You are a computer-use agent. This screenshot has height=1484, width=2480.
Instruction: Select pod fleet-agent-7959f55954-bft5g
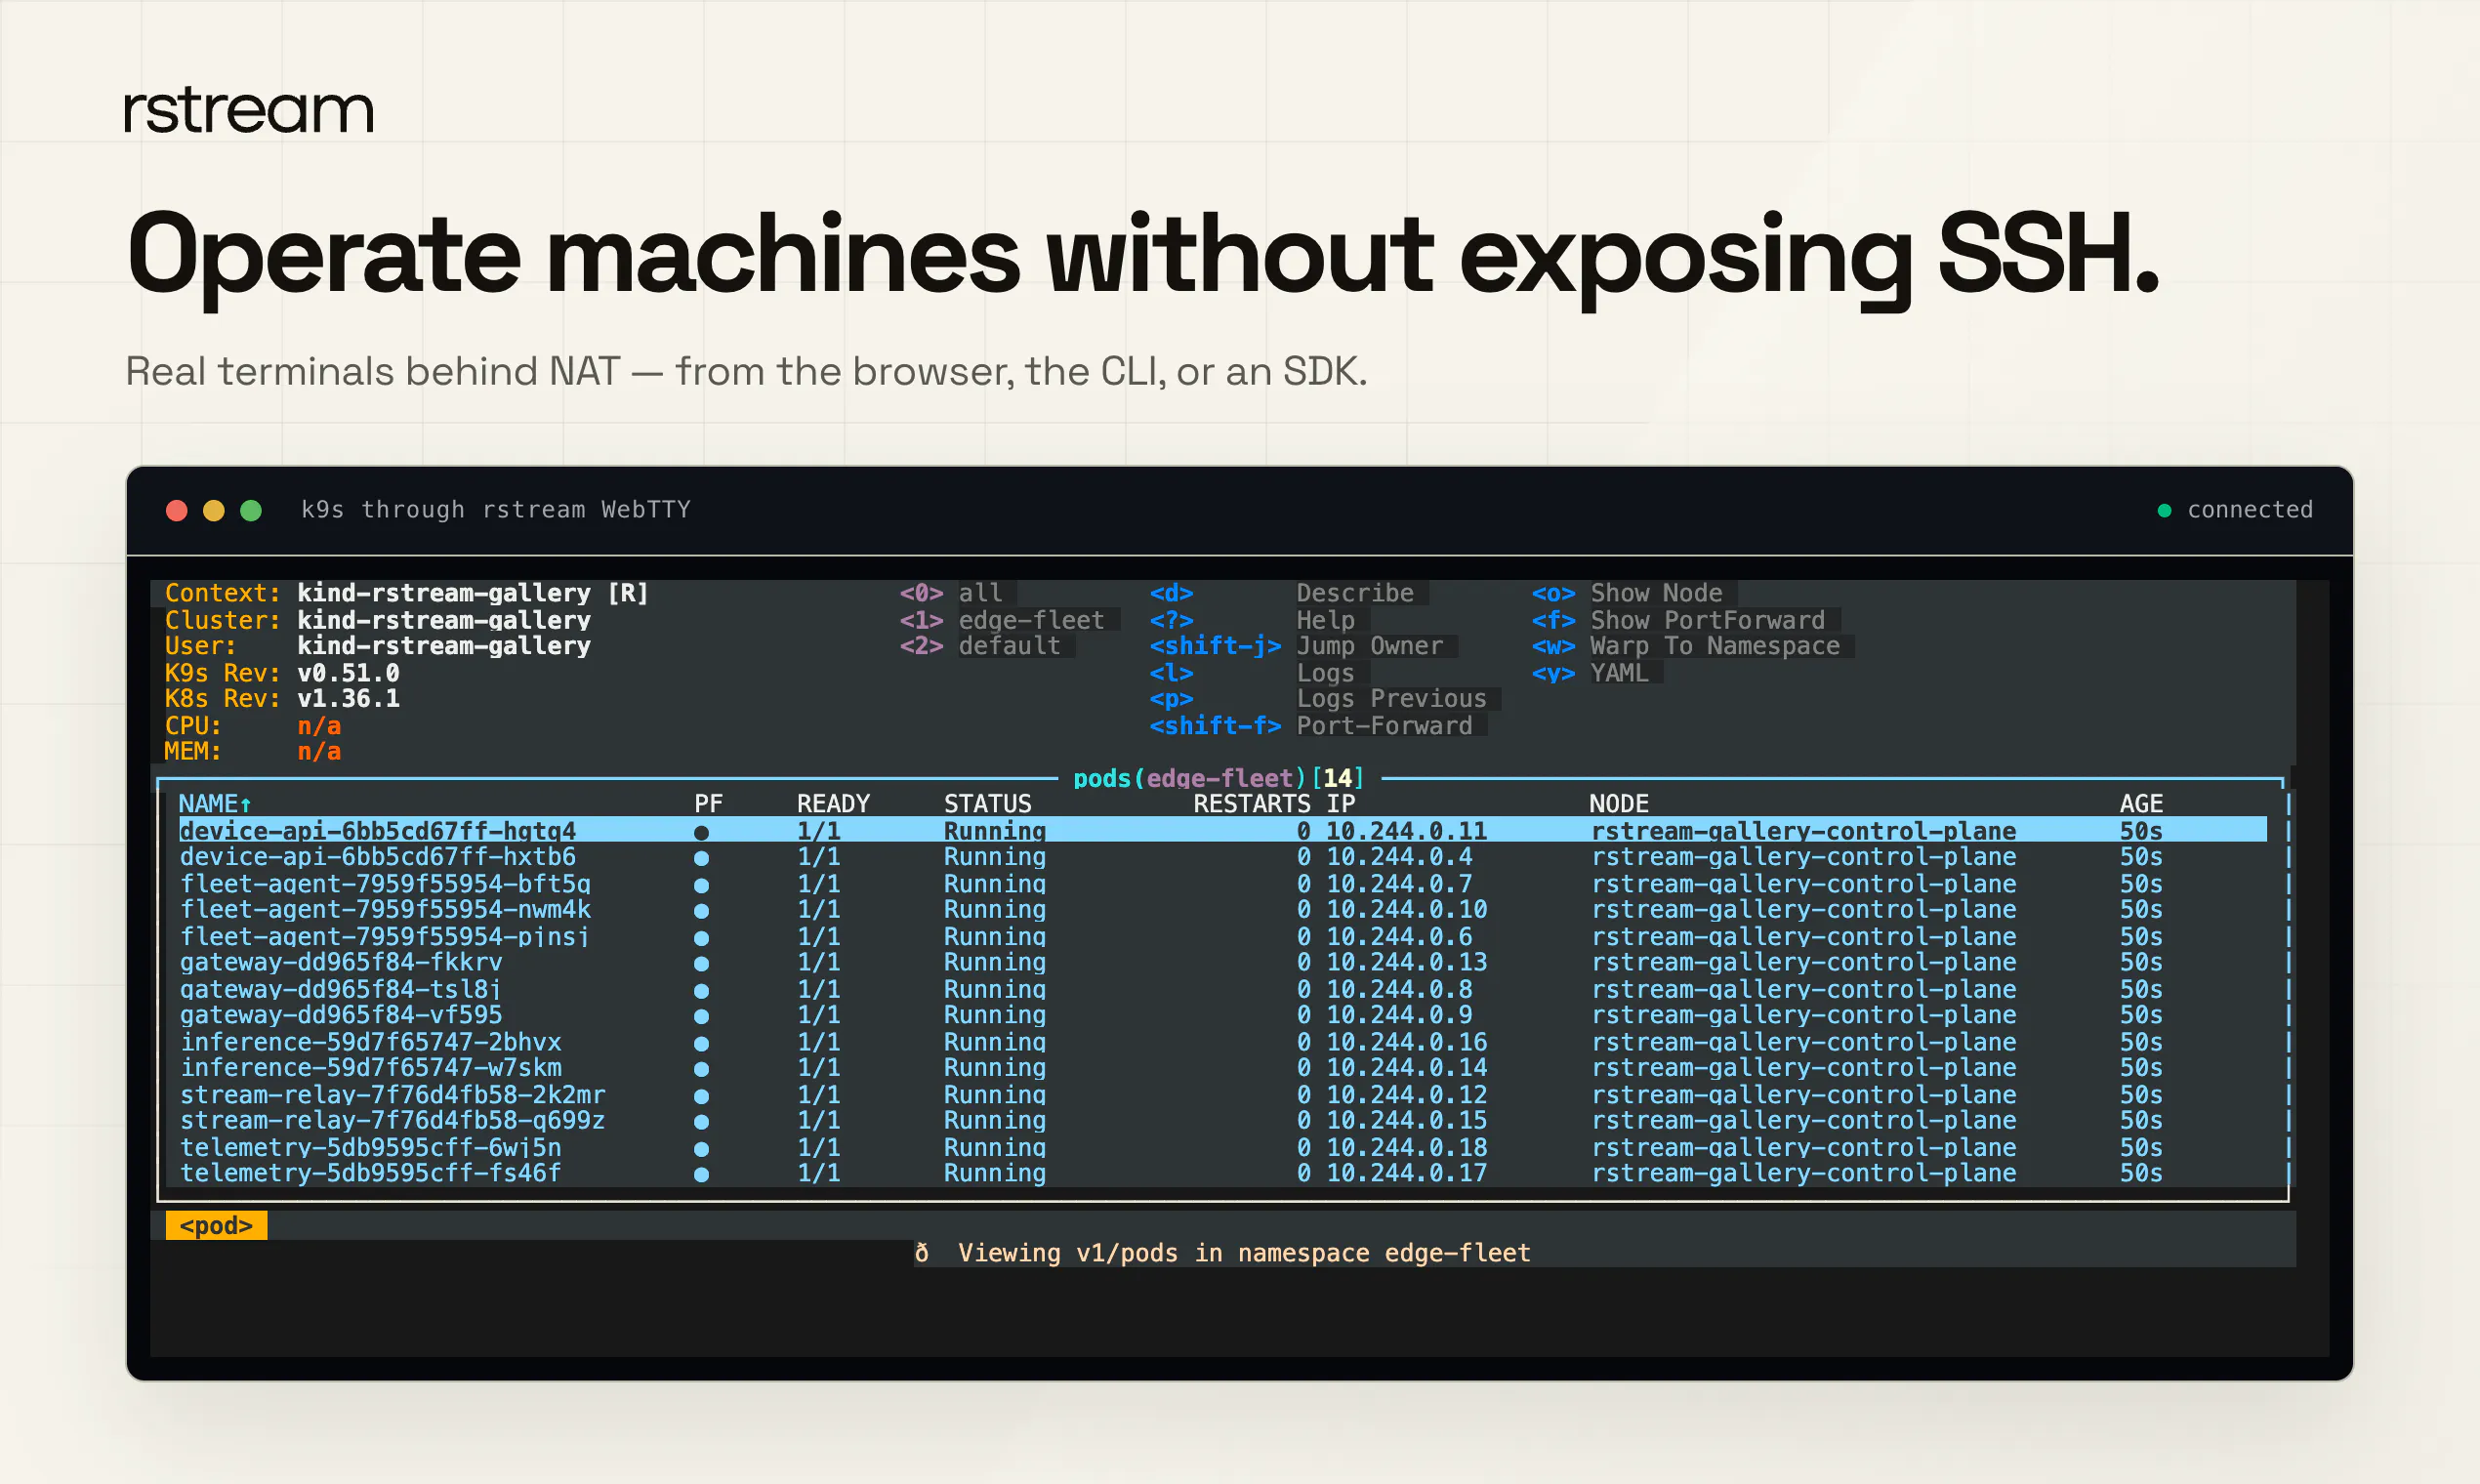[1222, 884]
